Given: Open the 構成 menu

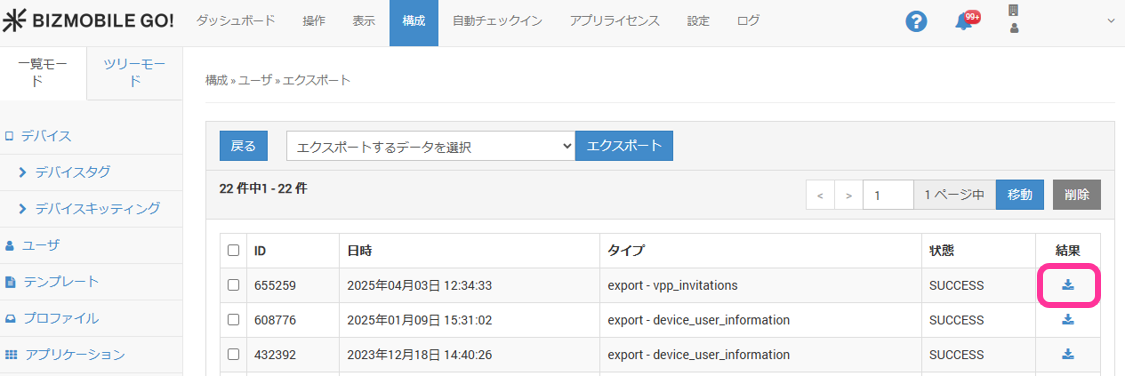Looking at the screenshot, I should pos(414,22).
